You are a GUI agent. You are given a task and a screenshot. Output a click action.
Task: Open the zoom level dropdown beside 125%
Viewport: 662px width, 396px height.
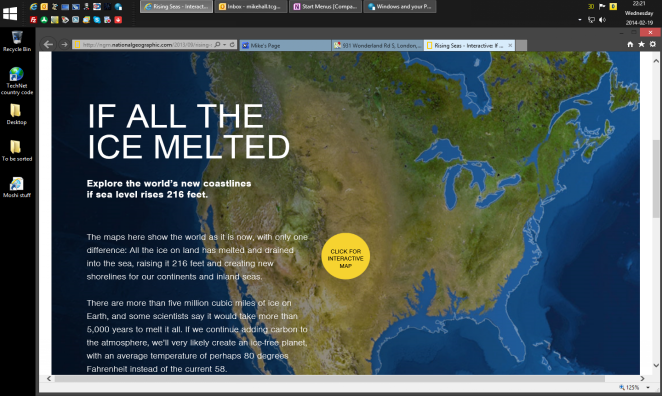pyautogui.click(x=648, y=387)
